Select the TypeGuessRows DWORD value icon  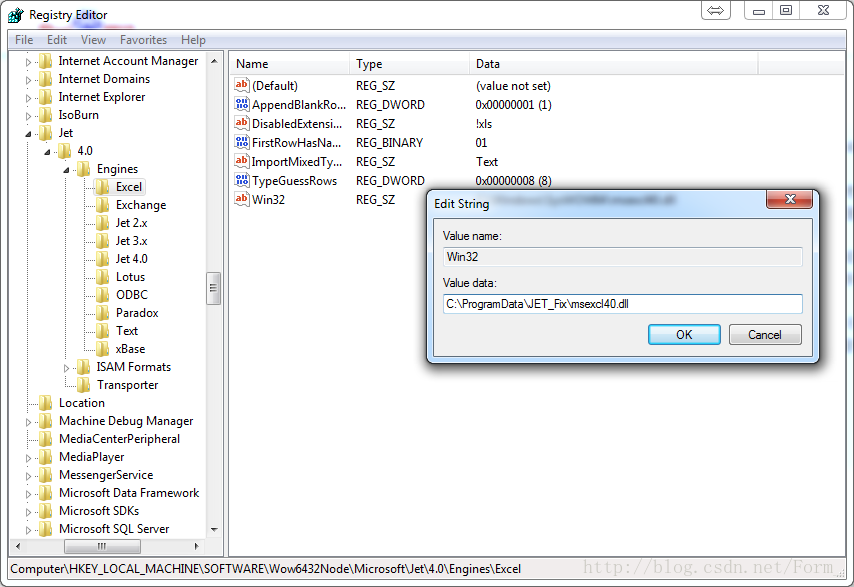[241, 180]
